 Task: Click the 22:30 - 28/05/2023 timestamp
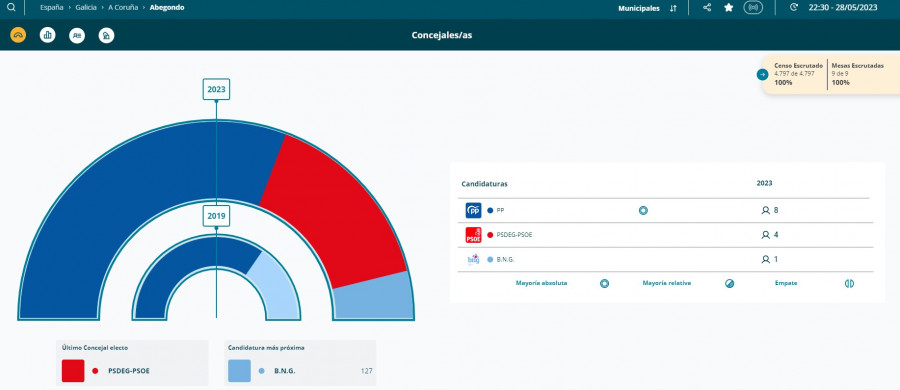(843, 7)
